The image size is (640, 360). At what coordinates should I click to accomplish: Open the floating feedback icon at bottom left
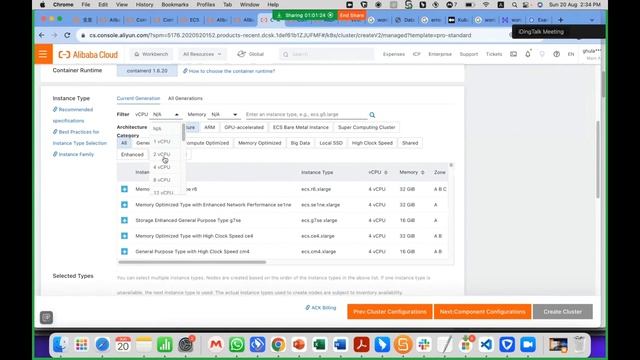click(x=47, y=317)
